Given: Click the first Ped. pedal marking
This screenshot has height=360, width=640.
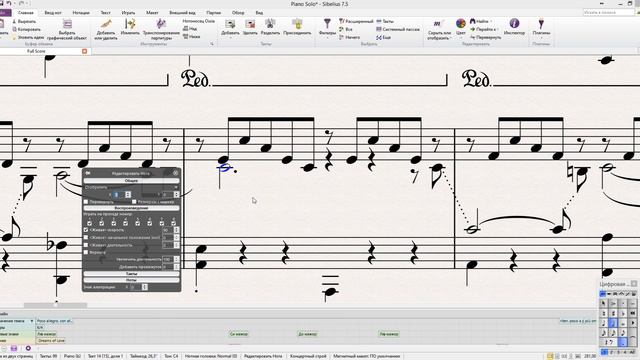Looking at the screenshot, I should (x=196, y=78).
